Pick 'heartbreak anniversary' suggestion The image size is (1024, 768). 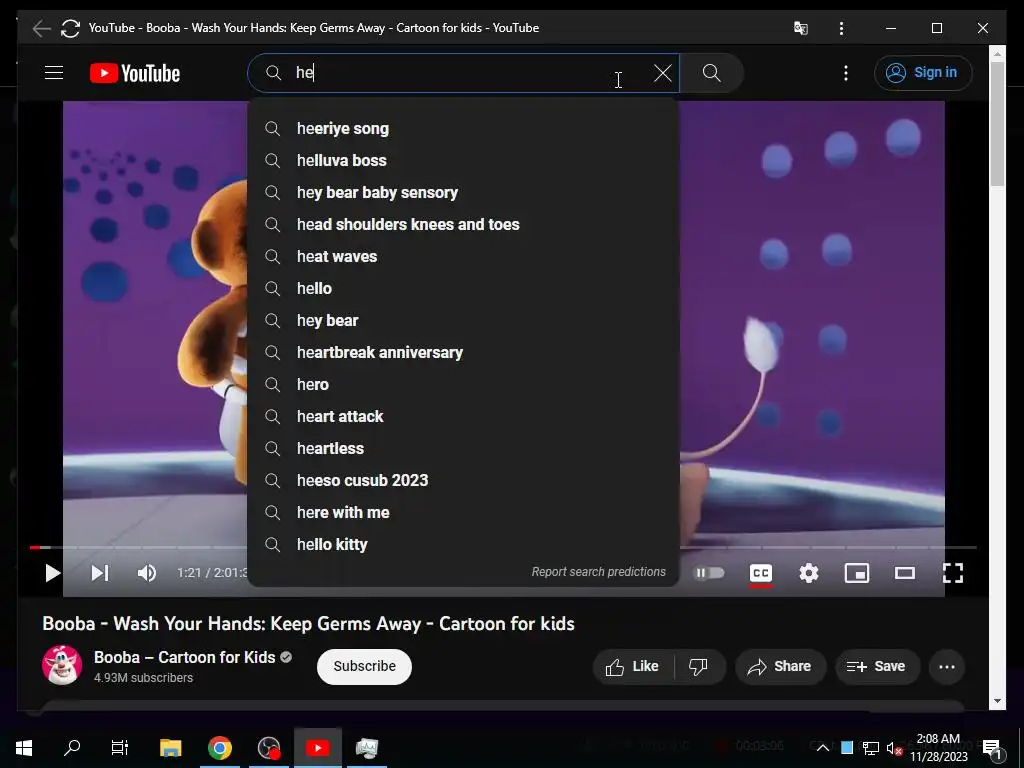point(463,353)
